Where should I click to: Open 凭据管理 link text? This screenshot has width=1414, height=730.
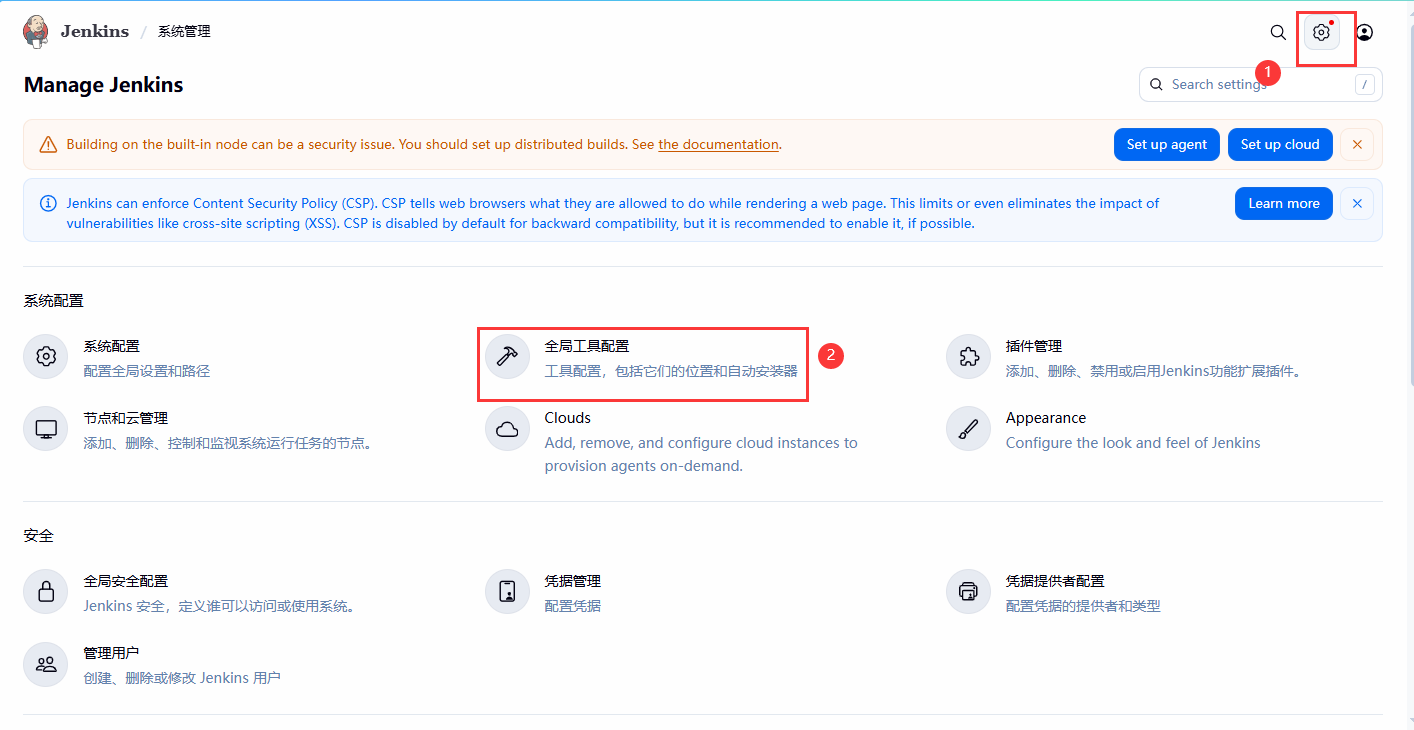pos(572,581)
